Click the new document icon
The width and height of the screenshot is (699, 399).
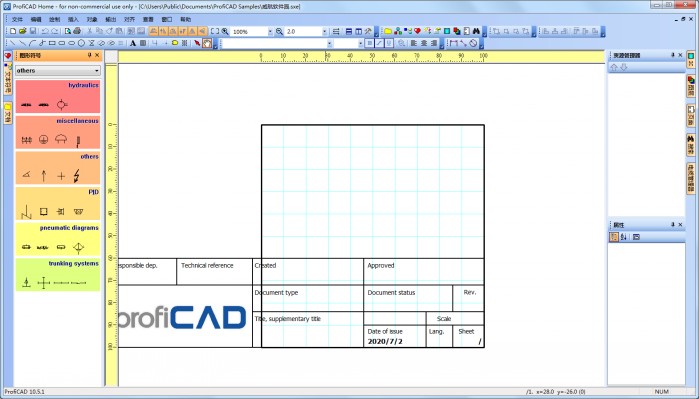13,31
